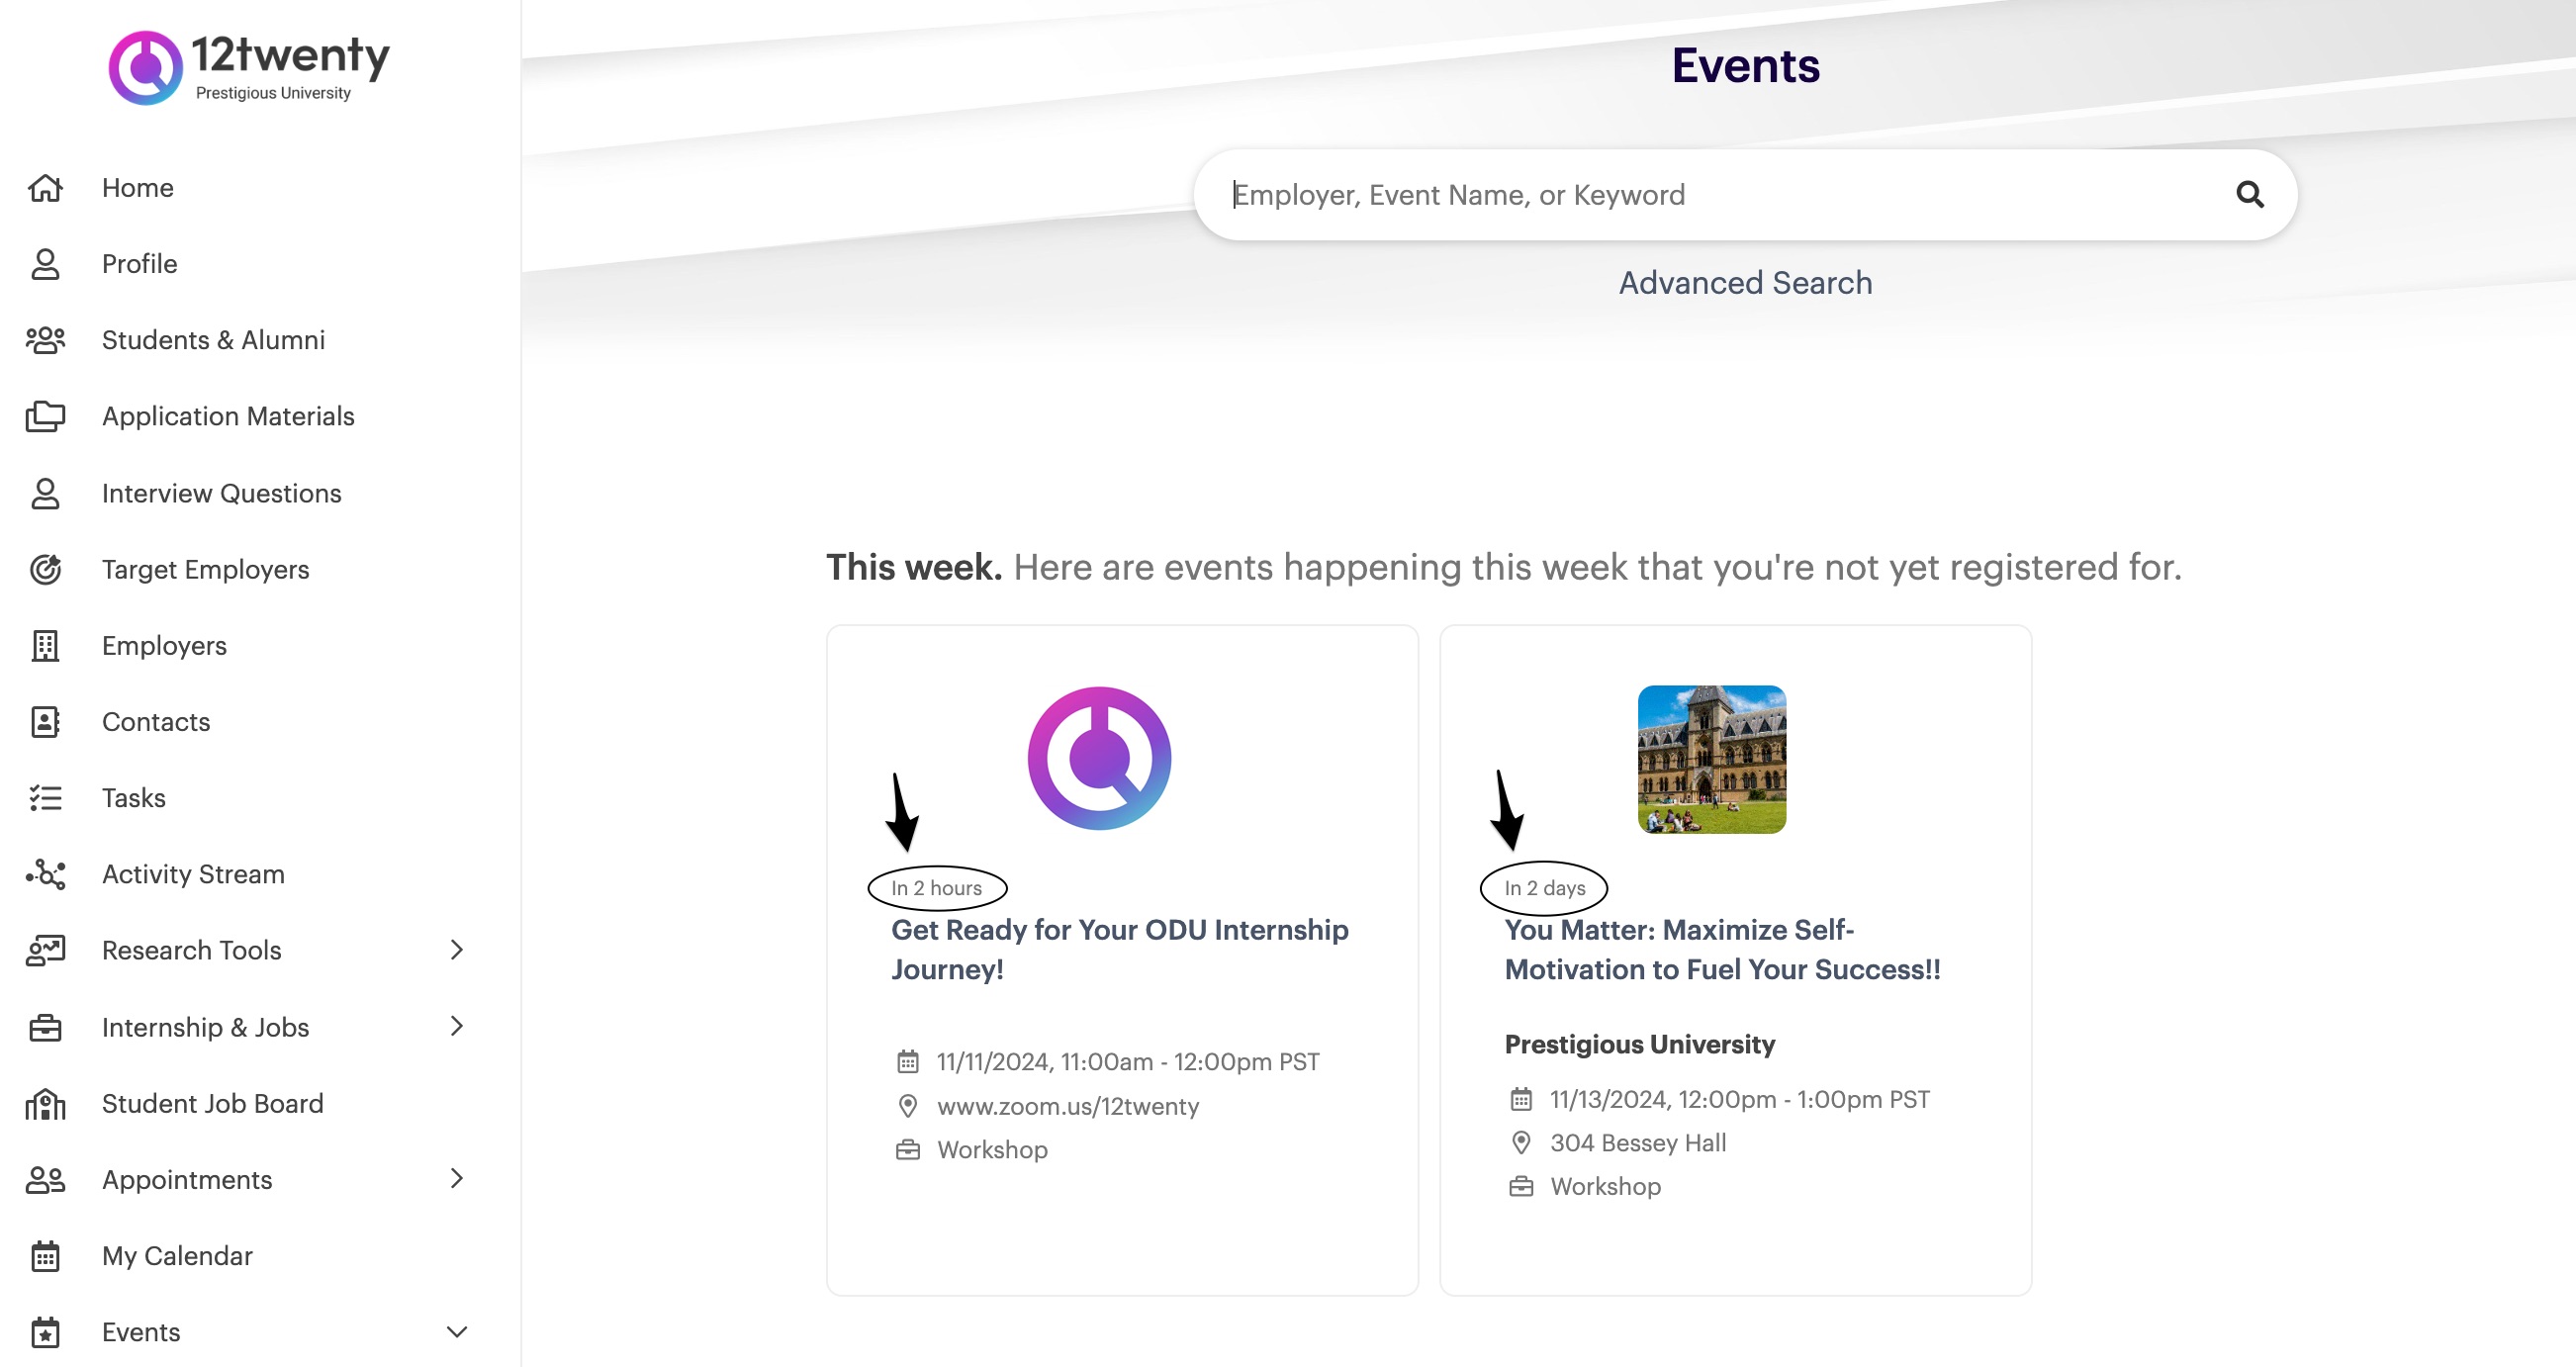Click the My Calendar icon
2576x1367 pixels.
pyautogui.click(x=45, y=1256)
